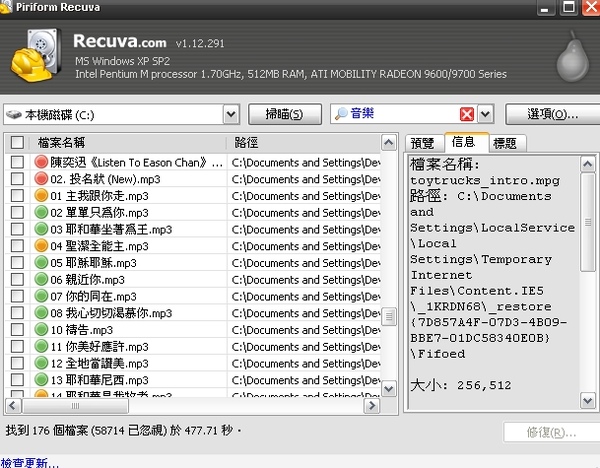Click the 修復(R)... recover button
Screen dimensions: 600x468
click(x=551, y=432)
